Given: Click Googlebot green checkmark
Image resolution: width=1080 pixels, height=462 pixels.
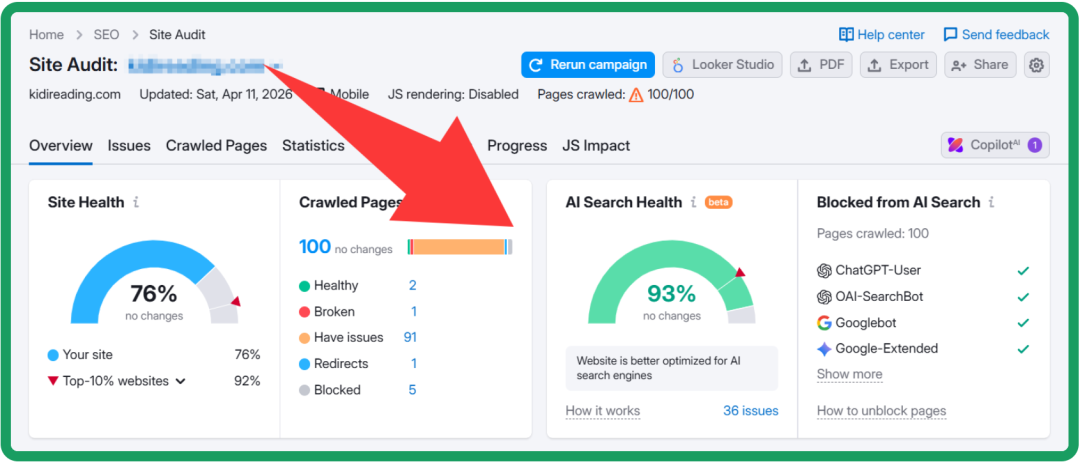Looking at the screenshot, I should pos(1023,322).
